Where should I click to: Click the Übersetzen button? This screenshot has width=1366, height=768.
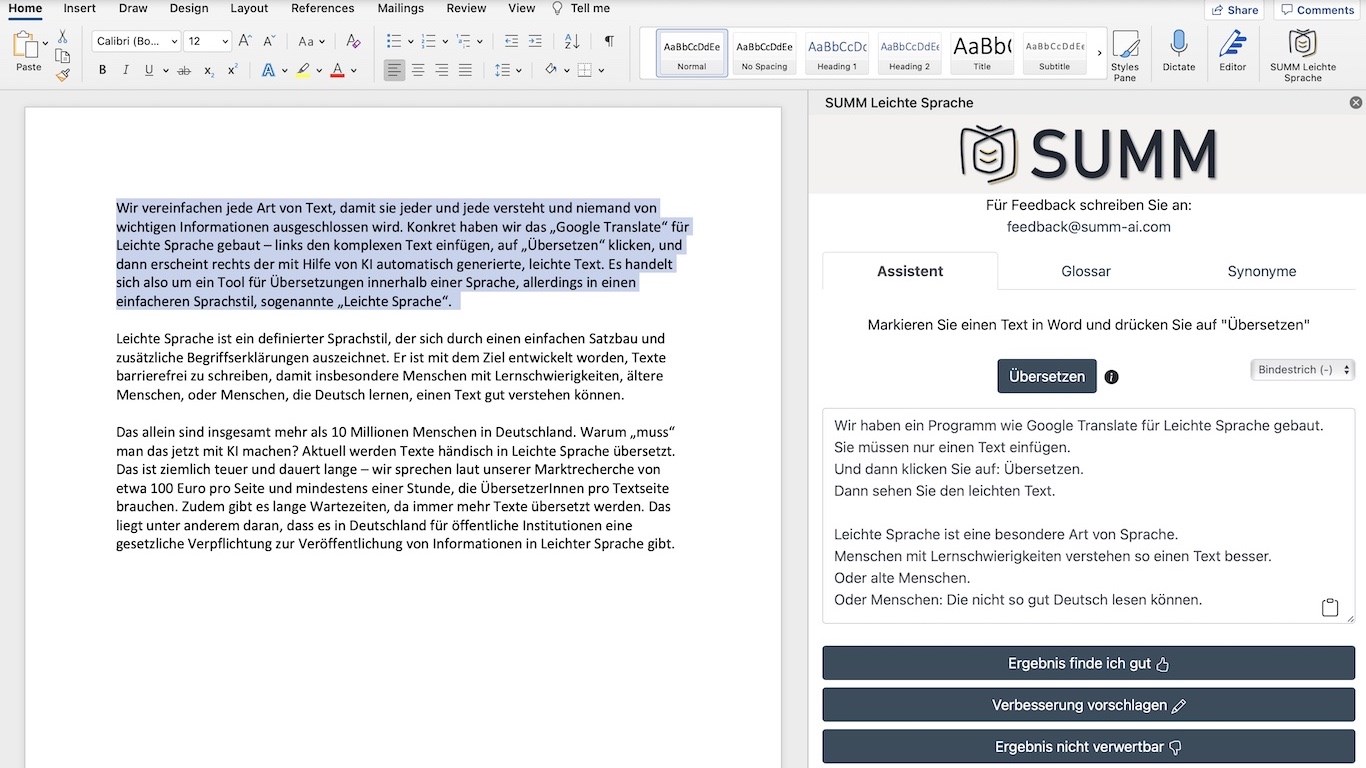[x=1047, y=376]
